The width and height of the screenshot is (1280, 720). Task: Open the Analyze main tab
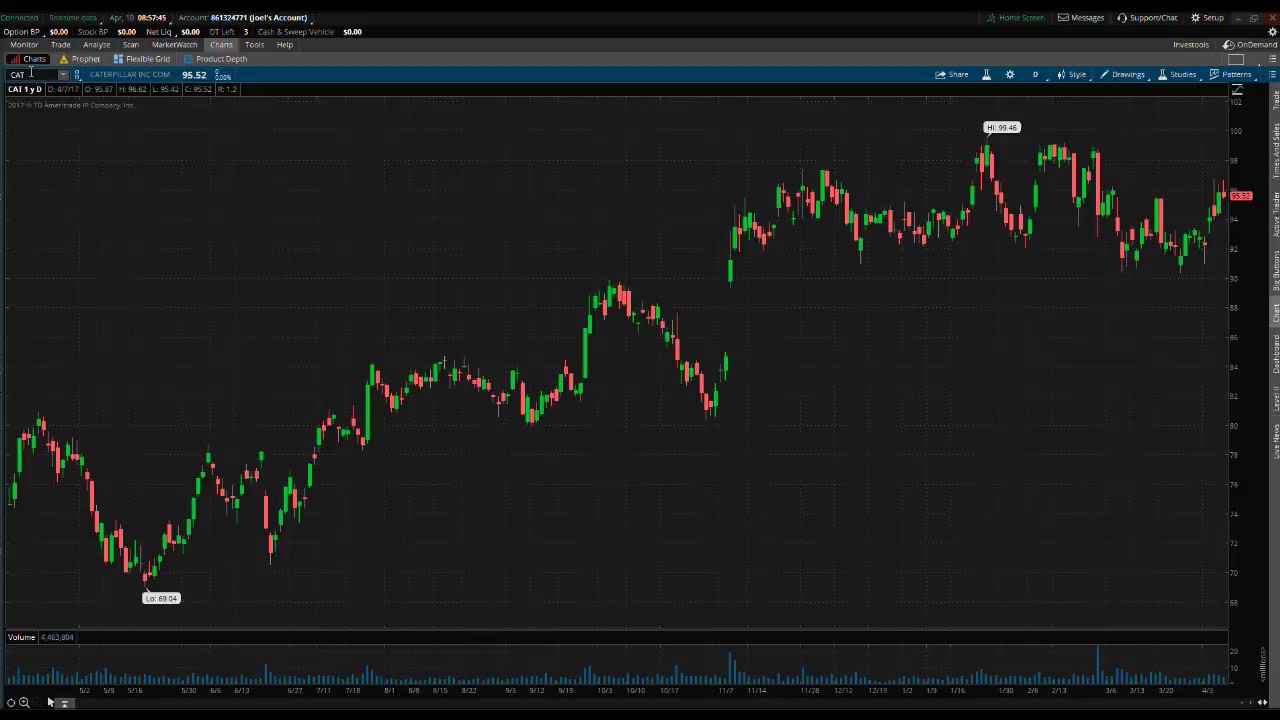pos(97,45)
